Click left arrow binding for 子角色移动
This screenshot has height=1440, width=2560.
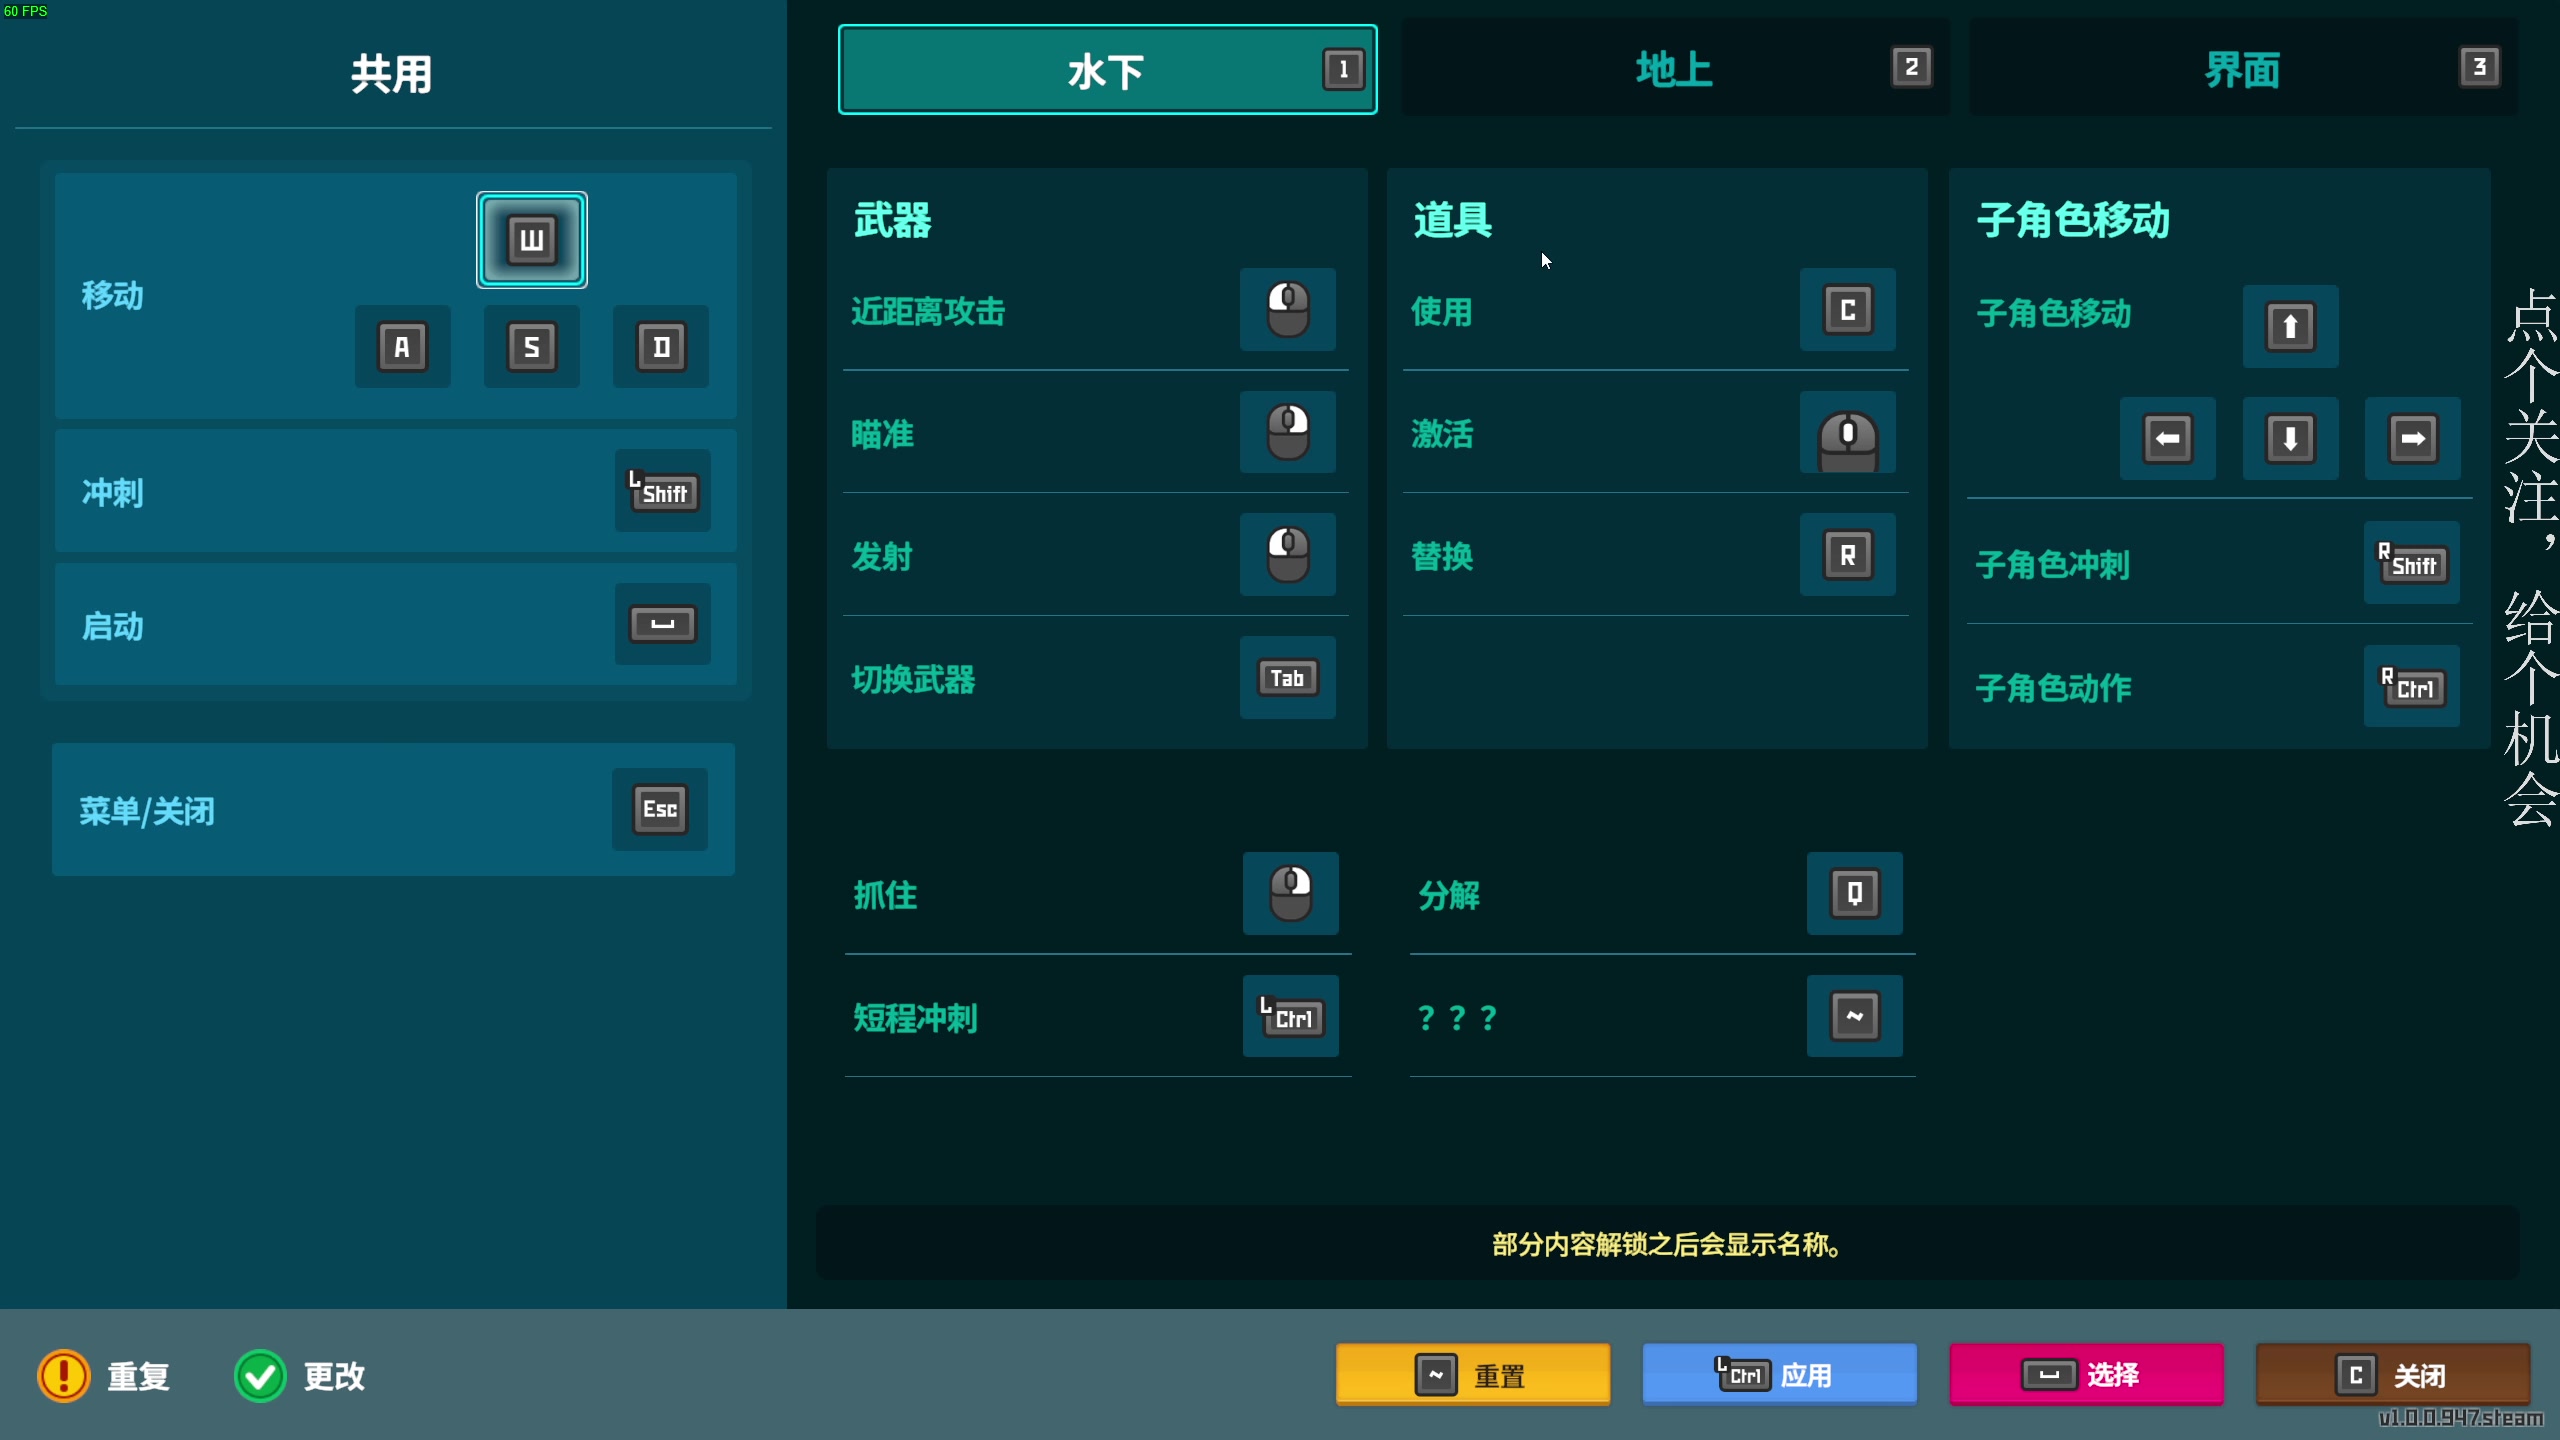tap(2168, 439)
